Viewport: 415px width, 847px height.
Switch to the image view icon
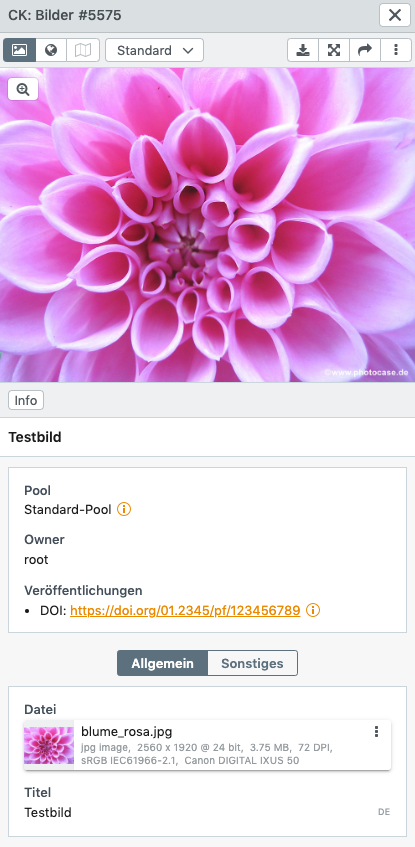point(19,50)
